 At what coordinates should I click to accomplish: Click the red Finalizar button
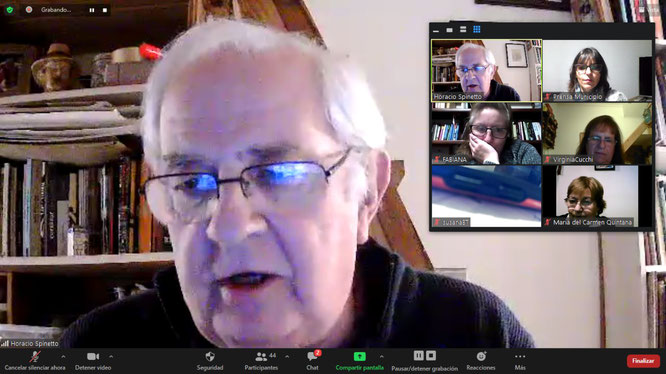(643, 361)
